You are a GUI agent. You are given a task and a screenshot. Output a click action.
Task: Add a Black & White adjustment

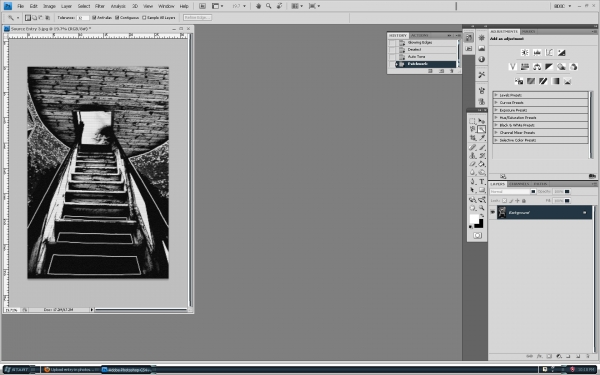click(549, 67)
